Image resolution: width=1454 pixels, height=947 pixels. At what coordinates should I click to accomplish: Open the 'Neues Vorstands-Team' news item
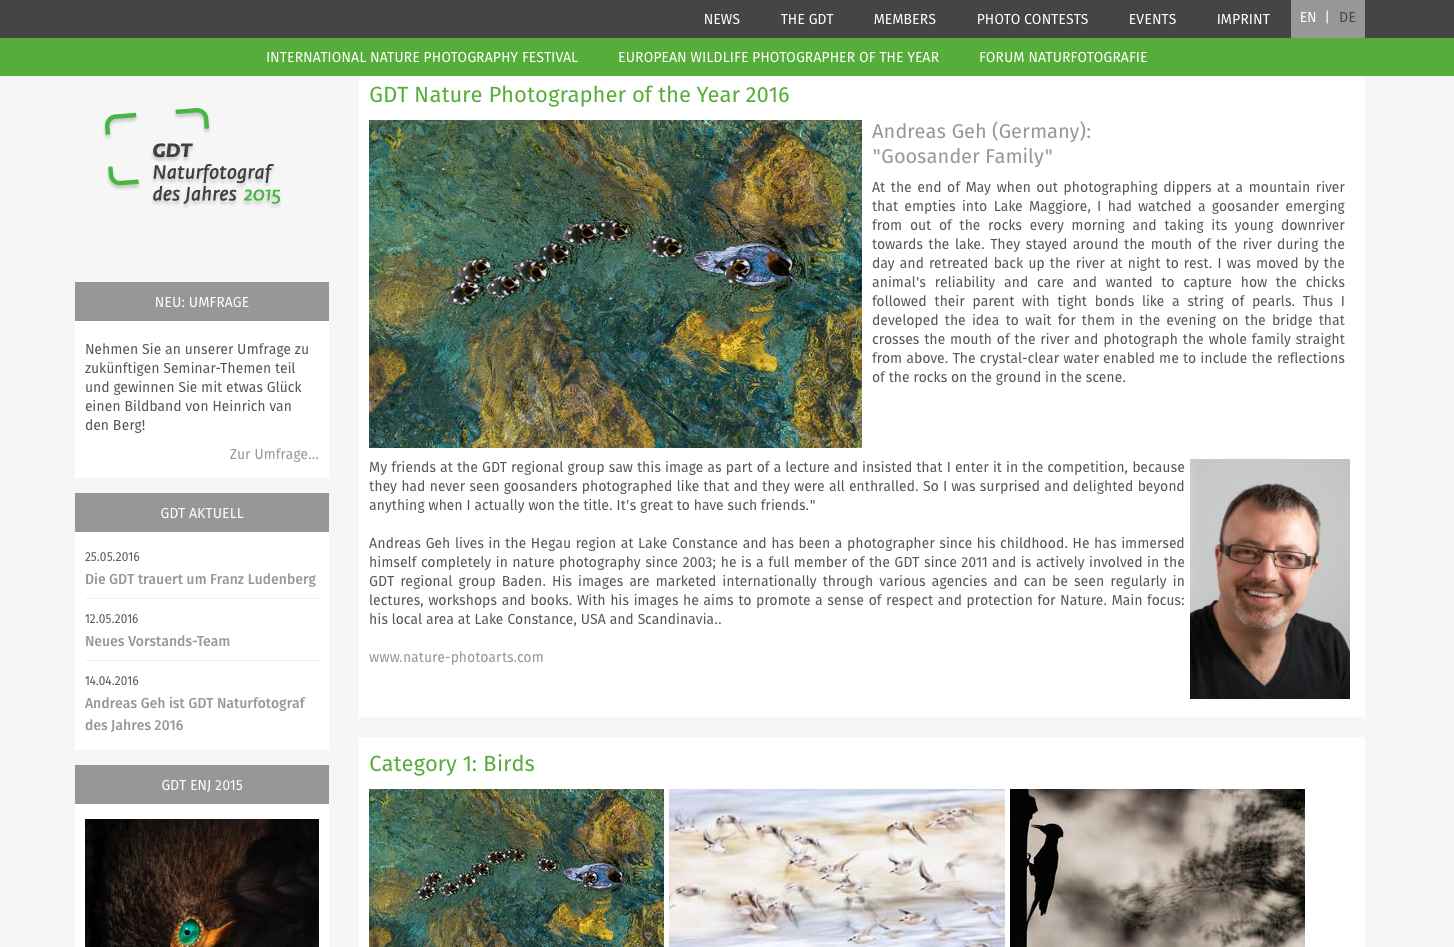[157, 641]
